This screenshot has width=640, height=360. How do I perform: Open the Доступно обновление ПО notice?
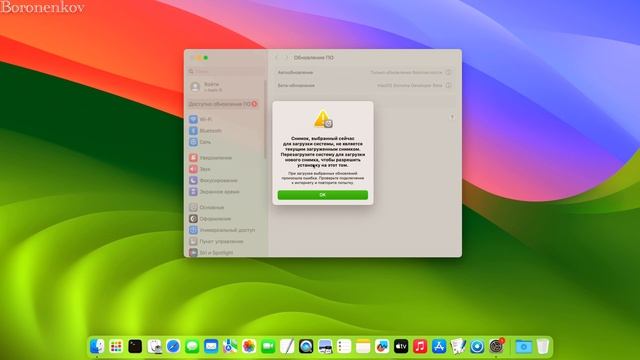pyautogui.click(x=223, y=104)
